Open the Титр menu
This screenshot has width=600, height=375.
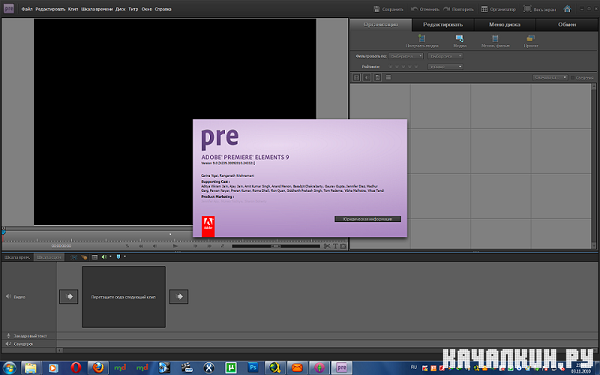click(133, 9)
